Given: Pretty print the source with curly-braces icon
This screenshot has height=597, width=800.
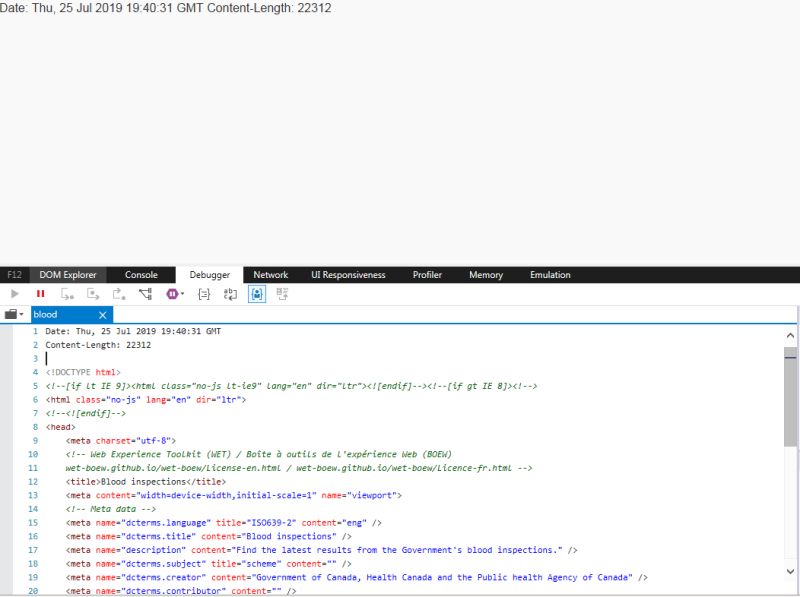Looking at the screenshot, I should pyautogui.click(x=204, y=293).
